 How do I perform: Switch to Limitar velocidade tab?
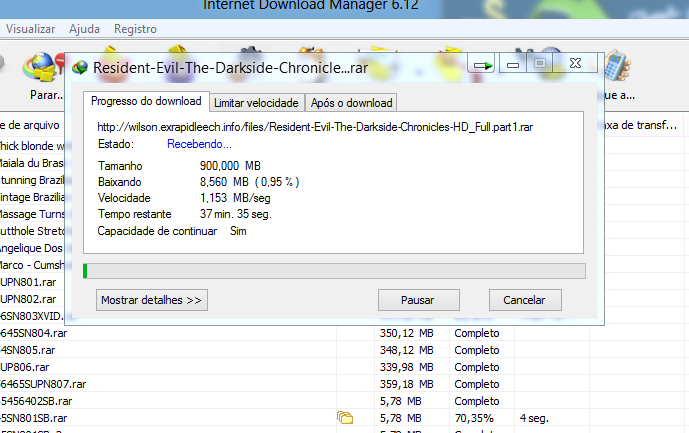pyautogui.click(x=256, y=103)
